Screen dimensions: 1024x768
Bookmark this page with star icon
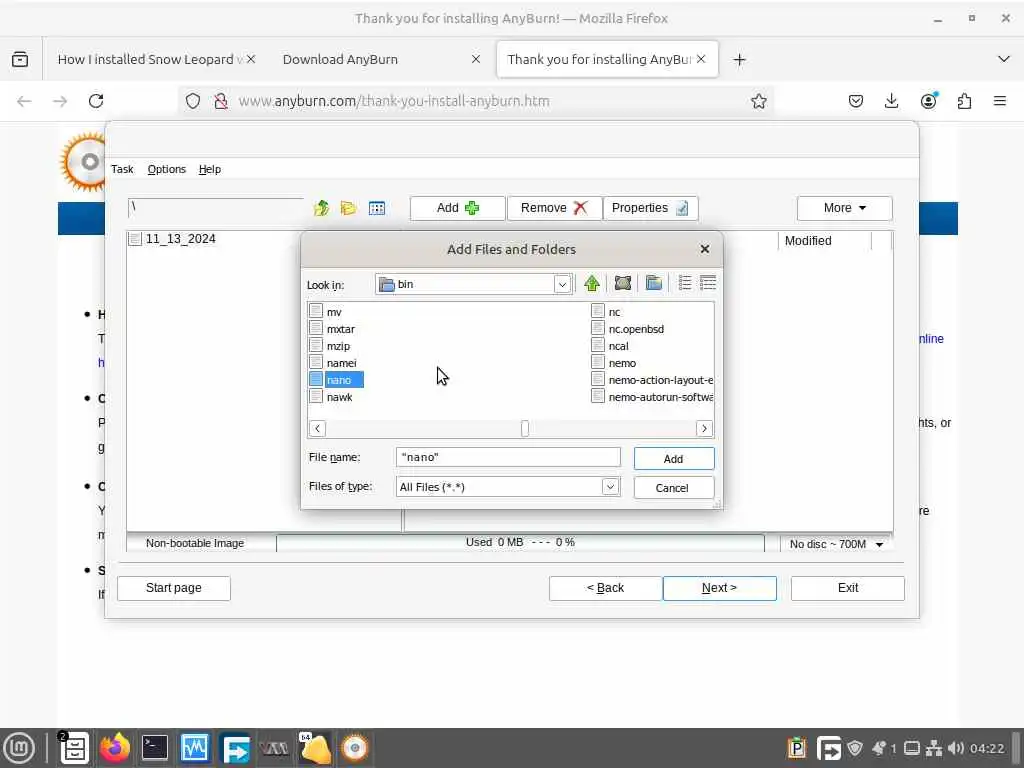coord(758,101)
